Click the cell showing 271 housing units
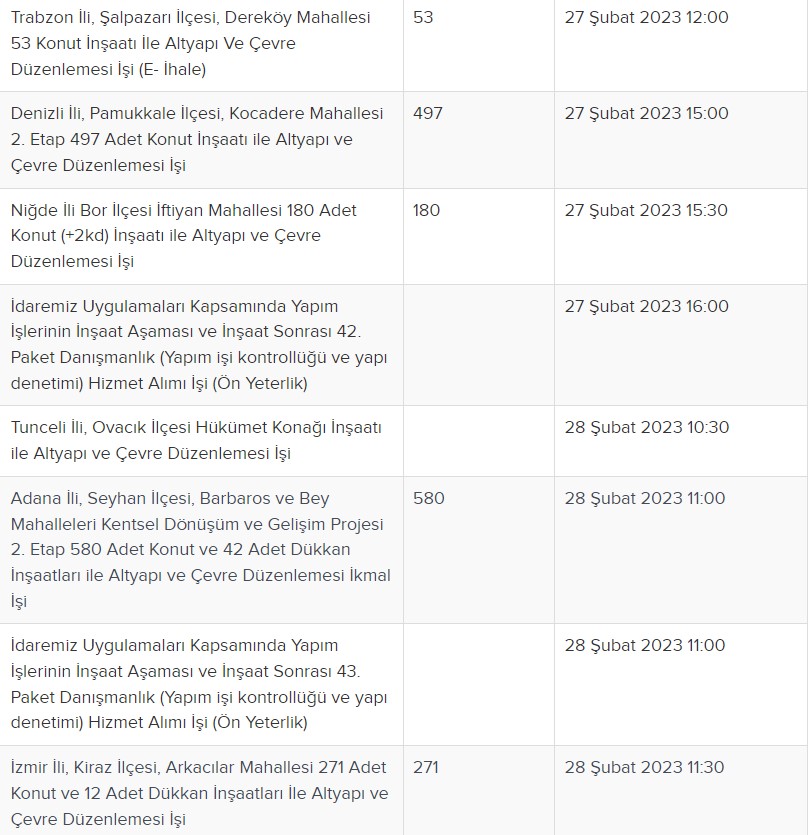The width and height of the screenshot is (808, 835). 426,768
